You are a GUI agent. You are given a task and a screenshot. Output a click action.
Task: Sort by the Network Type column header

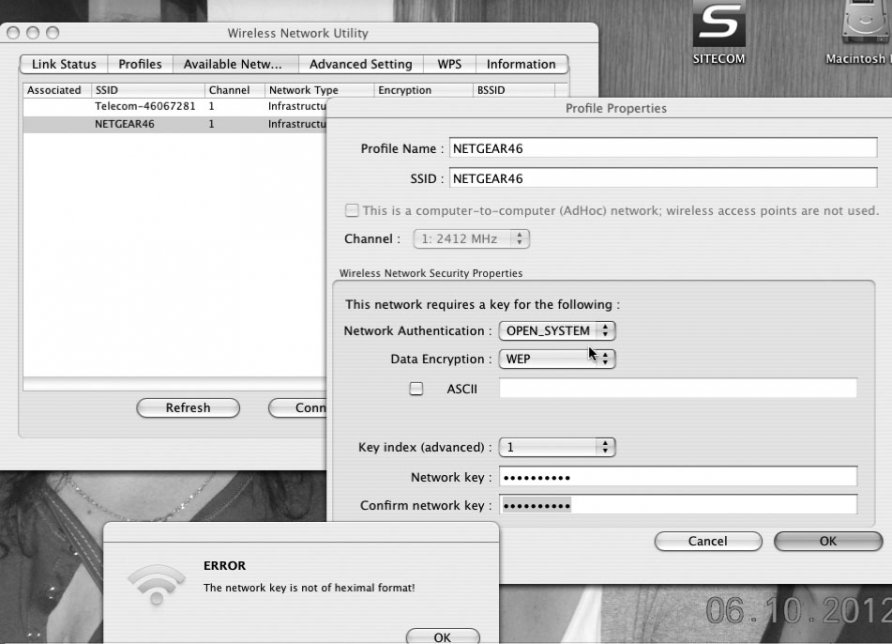pos(319,90)
